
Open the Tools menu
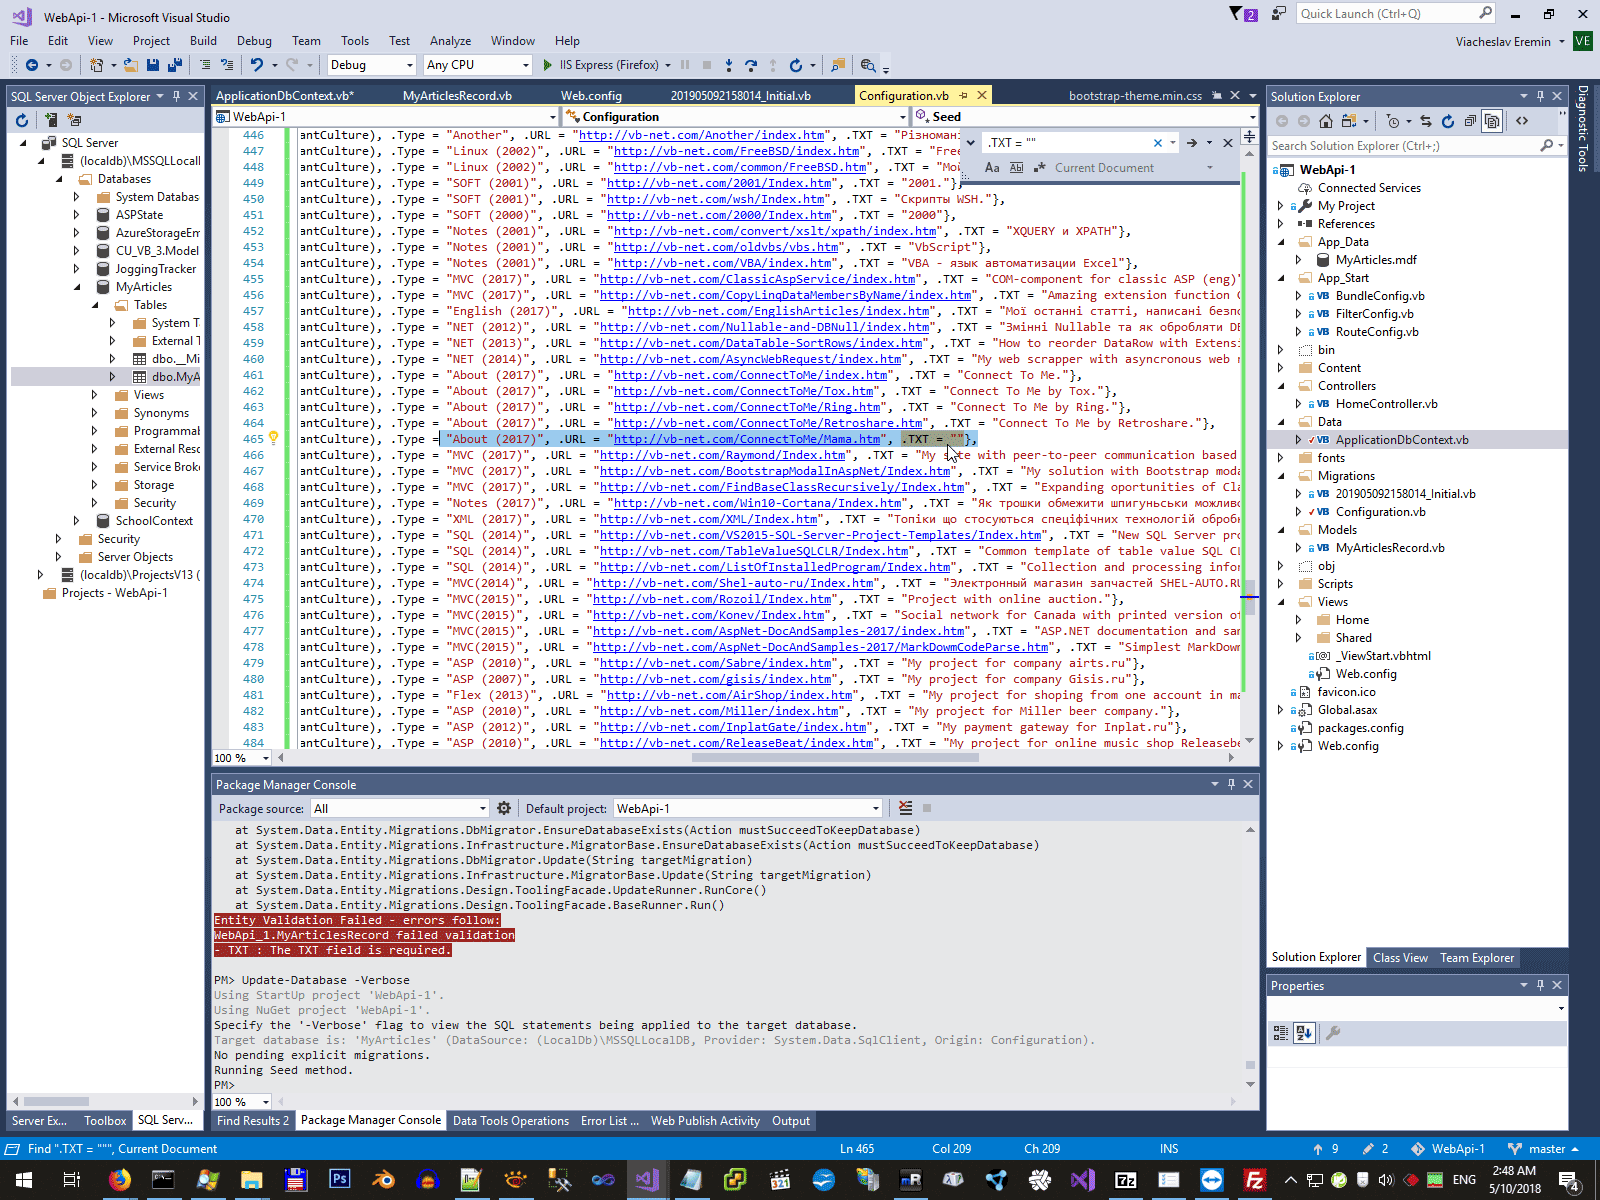click(355, 41)
